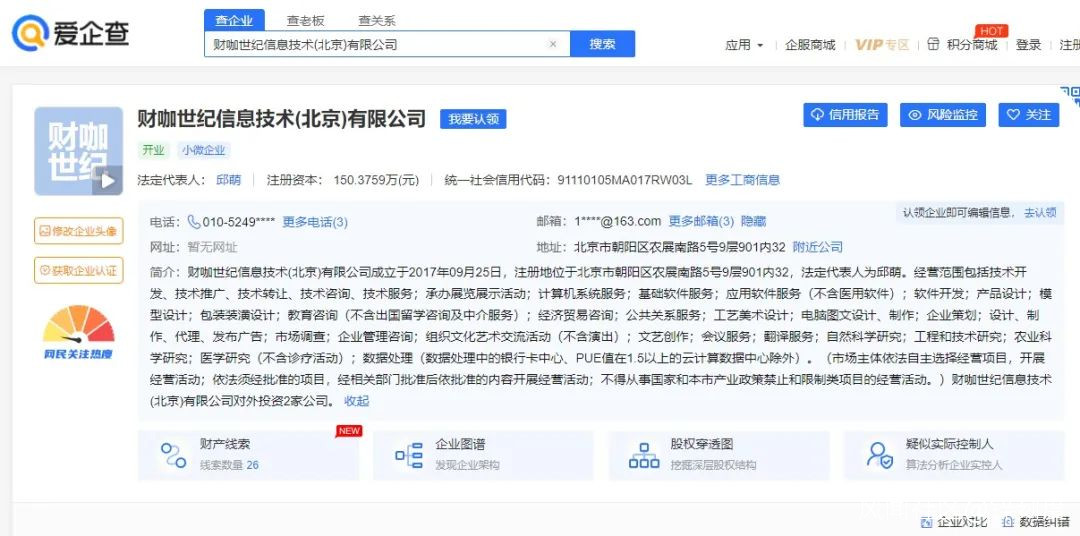
Task: Click the QR code icon at top right
Action: [1070, 95]
